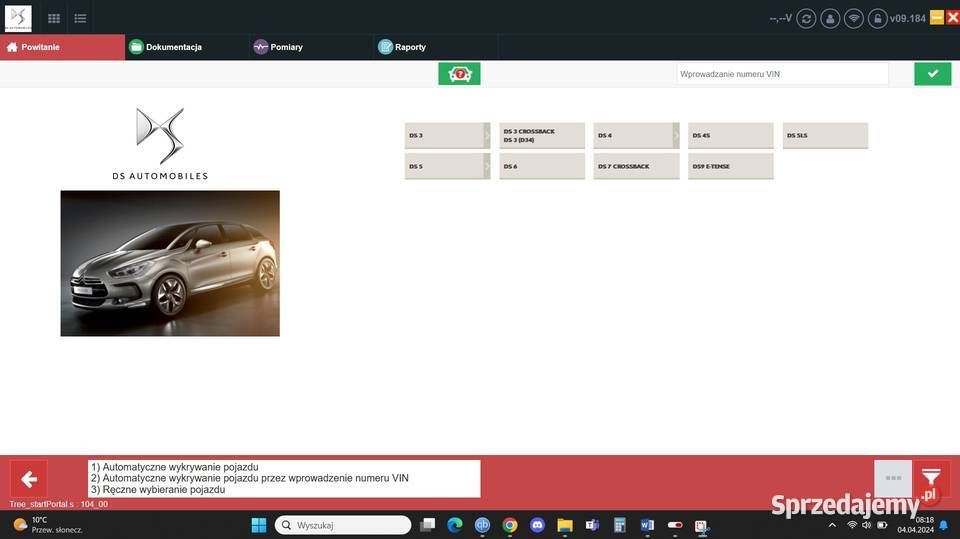Select the DS 4 model

click(633, 135)
